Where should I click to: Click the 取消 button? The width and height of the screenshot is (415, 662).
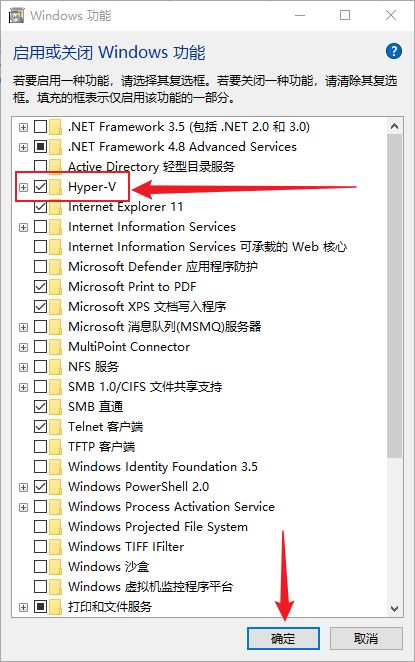(x=366, y=638)
